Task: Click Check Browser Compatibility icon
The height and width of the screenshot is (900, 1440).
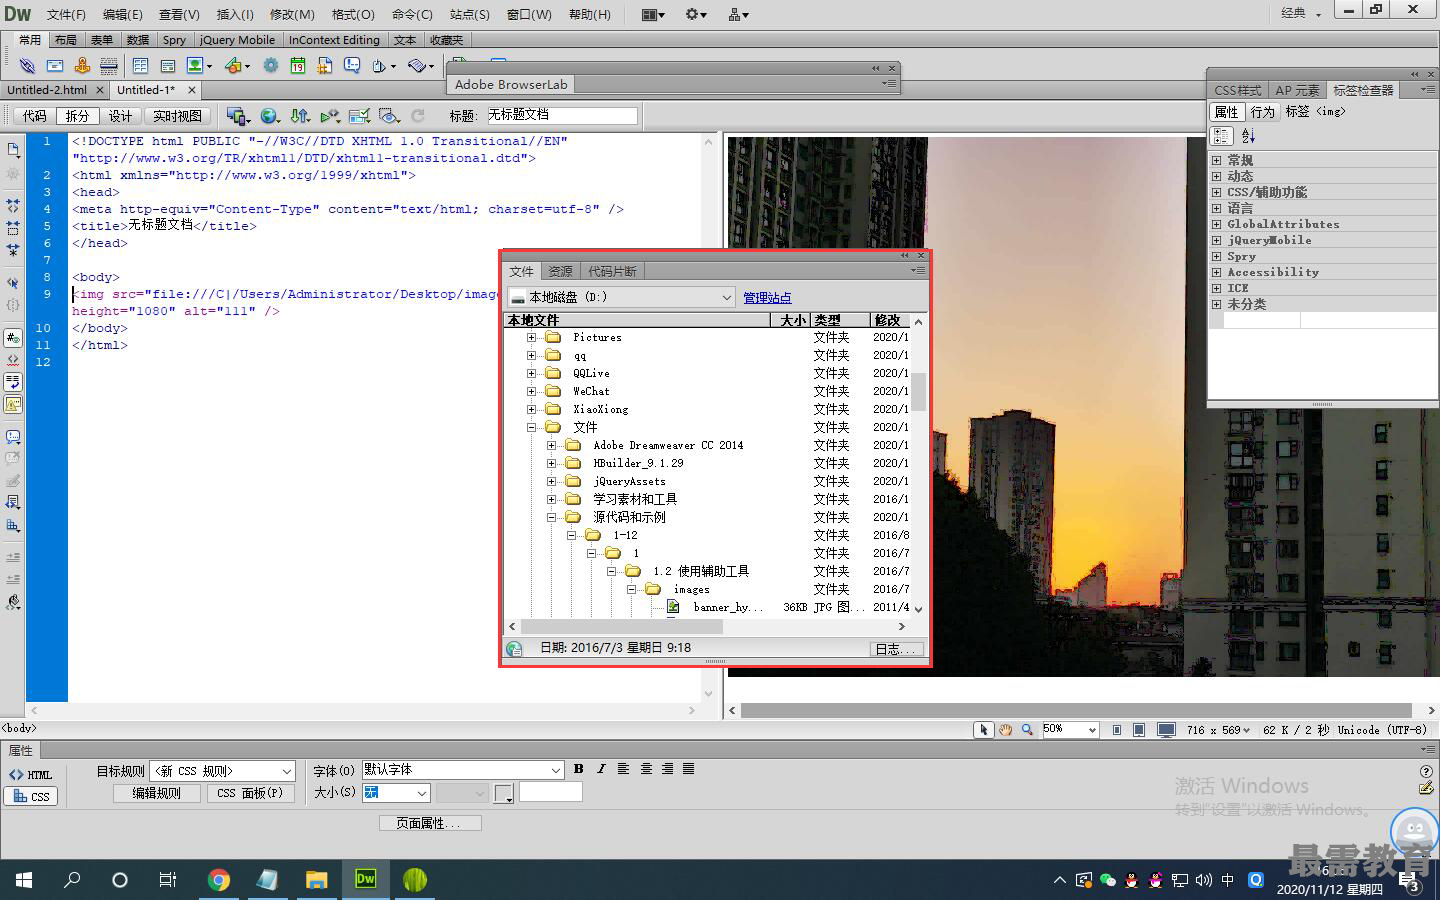Action: (x=360, y=116)
